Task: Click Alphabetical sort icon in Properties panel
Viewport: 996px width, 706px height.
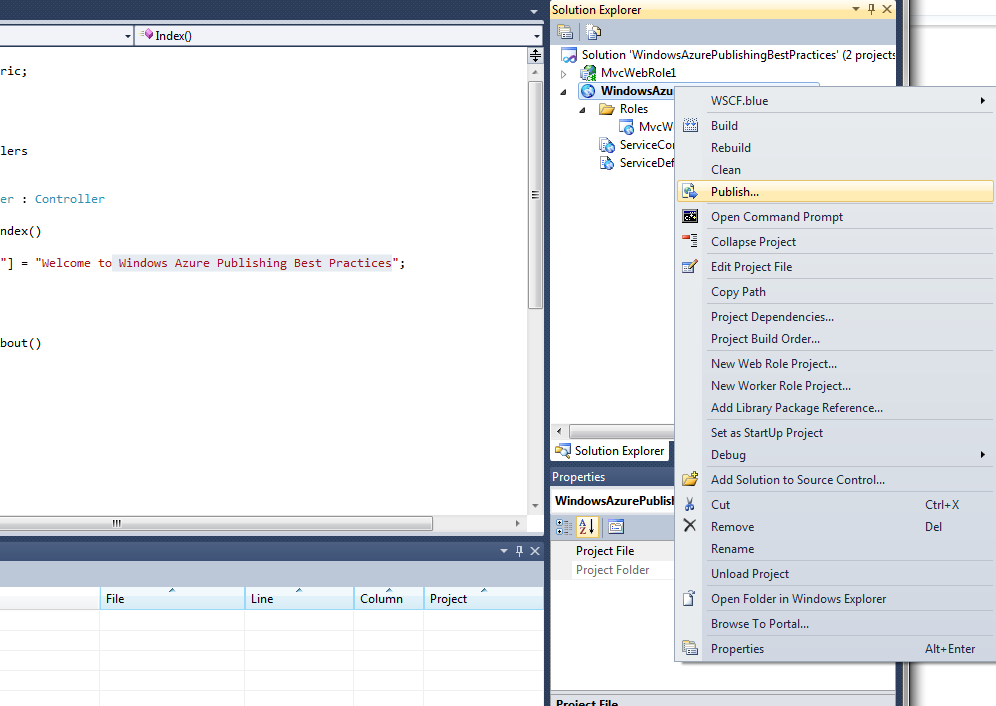Action: click(x=588, y=527)
